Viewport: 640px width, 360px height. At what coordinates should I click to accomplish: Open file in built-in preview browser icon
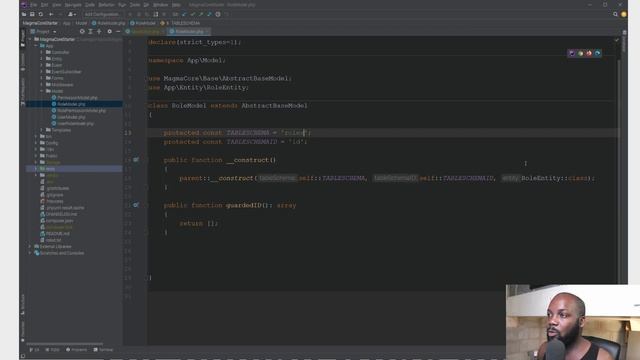click(572, 53)
